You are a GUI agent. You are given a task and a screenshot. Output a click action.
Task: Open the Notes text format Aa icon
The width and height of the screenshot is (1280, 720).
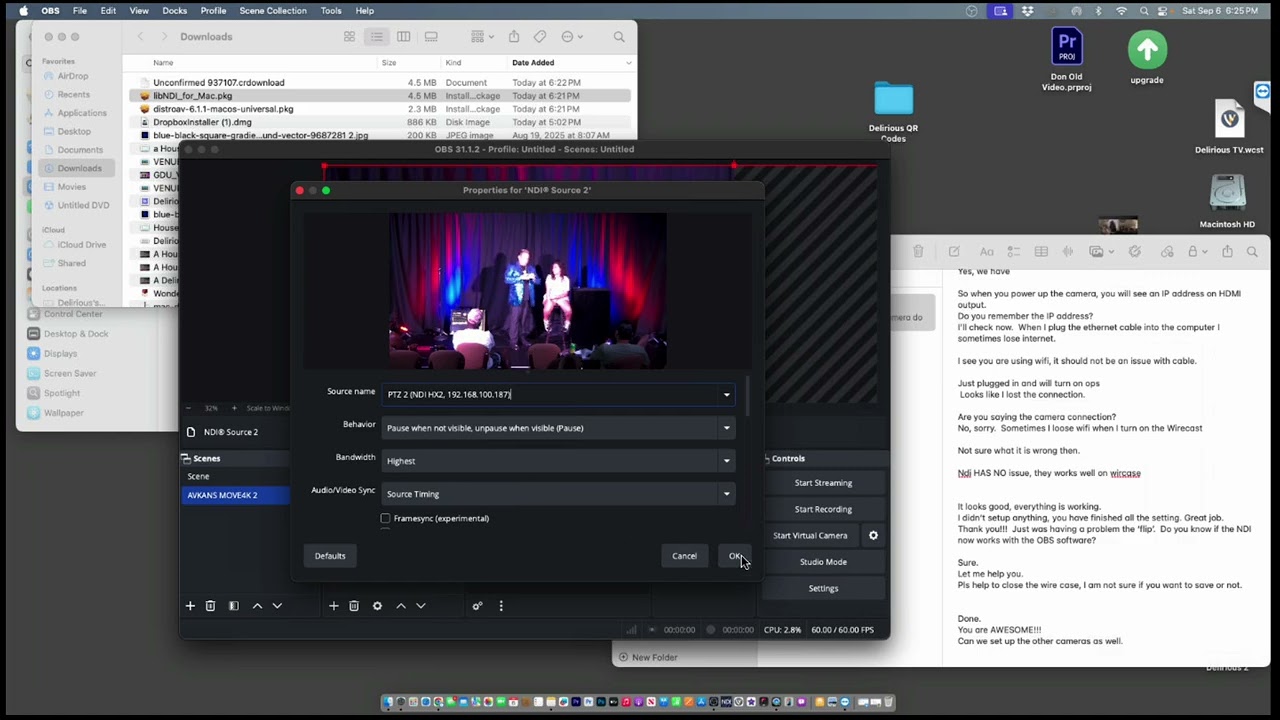click(987, 252)
